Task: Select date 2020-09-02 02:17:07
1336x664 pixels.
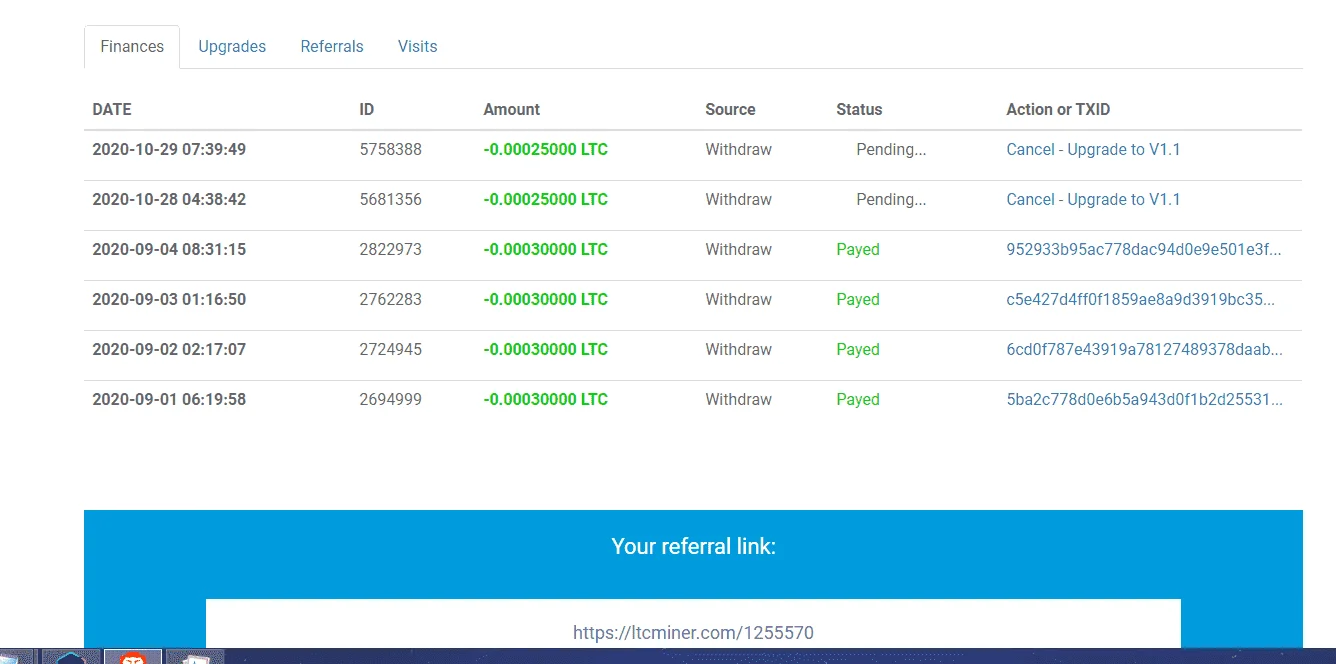Action: click(169, 350)
